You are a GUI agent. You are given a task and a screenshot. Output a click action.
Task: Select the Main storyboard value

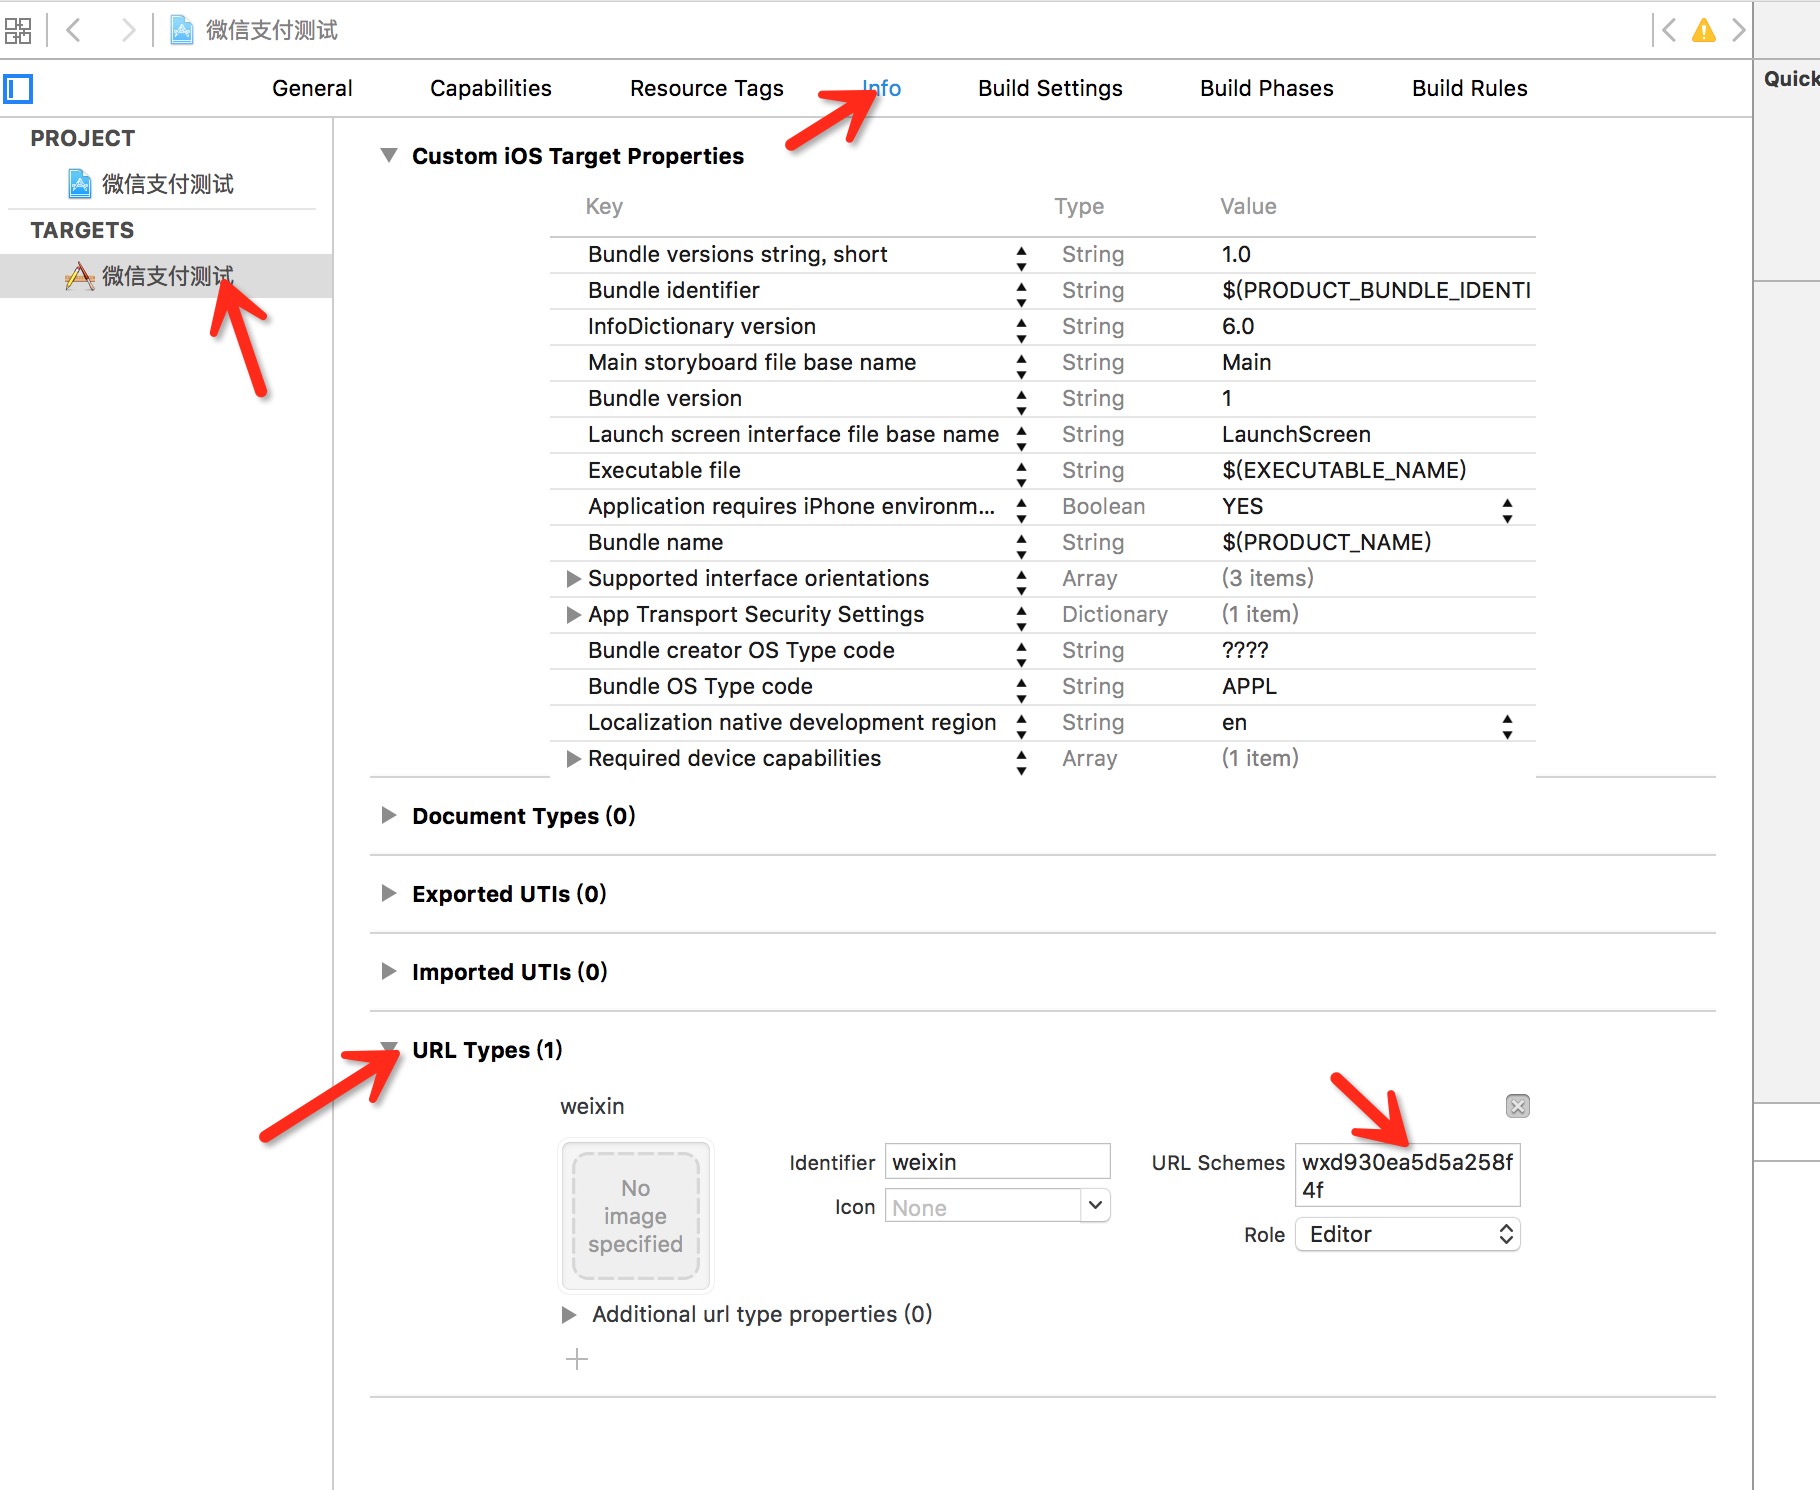point(1246,362)
